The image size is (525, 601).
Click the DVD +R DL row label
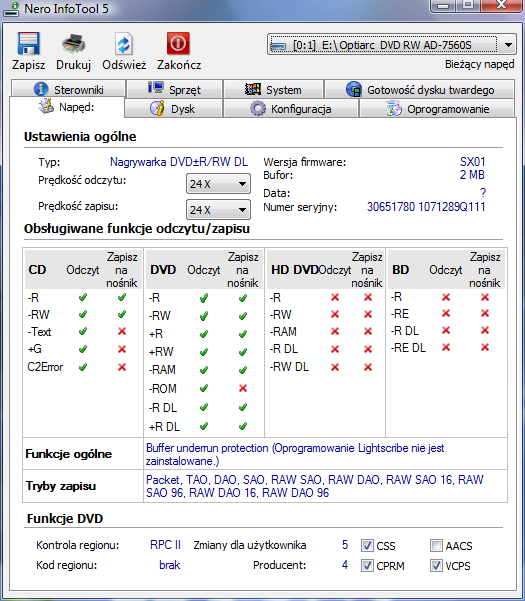pyautogui.click(x=164, y=426)
